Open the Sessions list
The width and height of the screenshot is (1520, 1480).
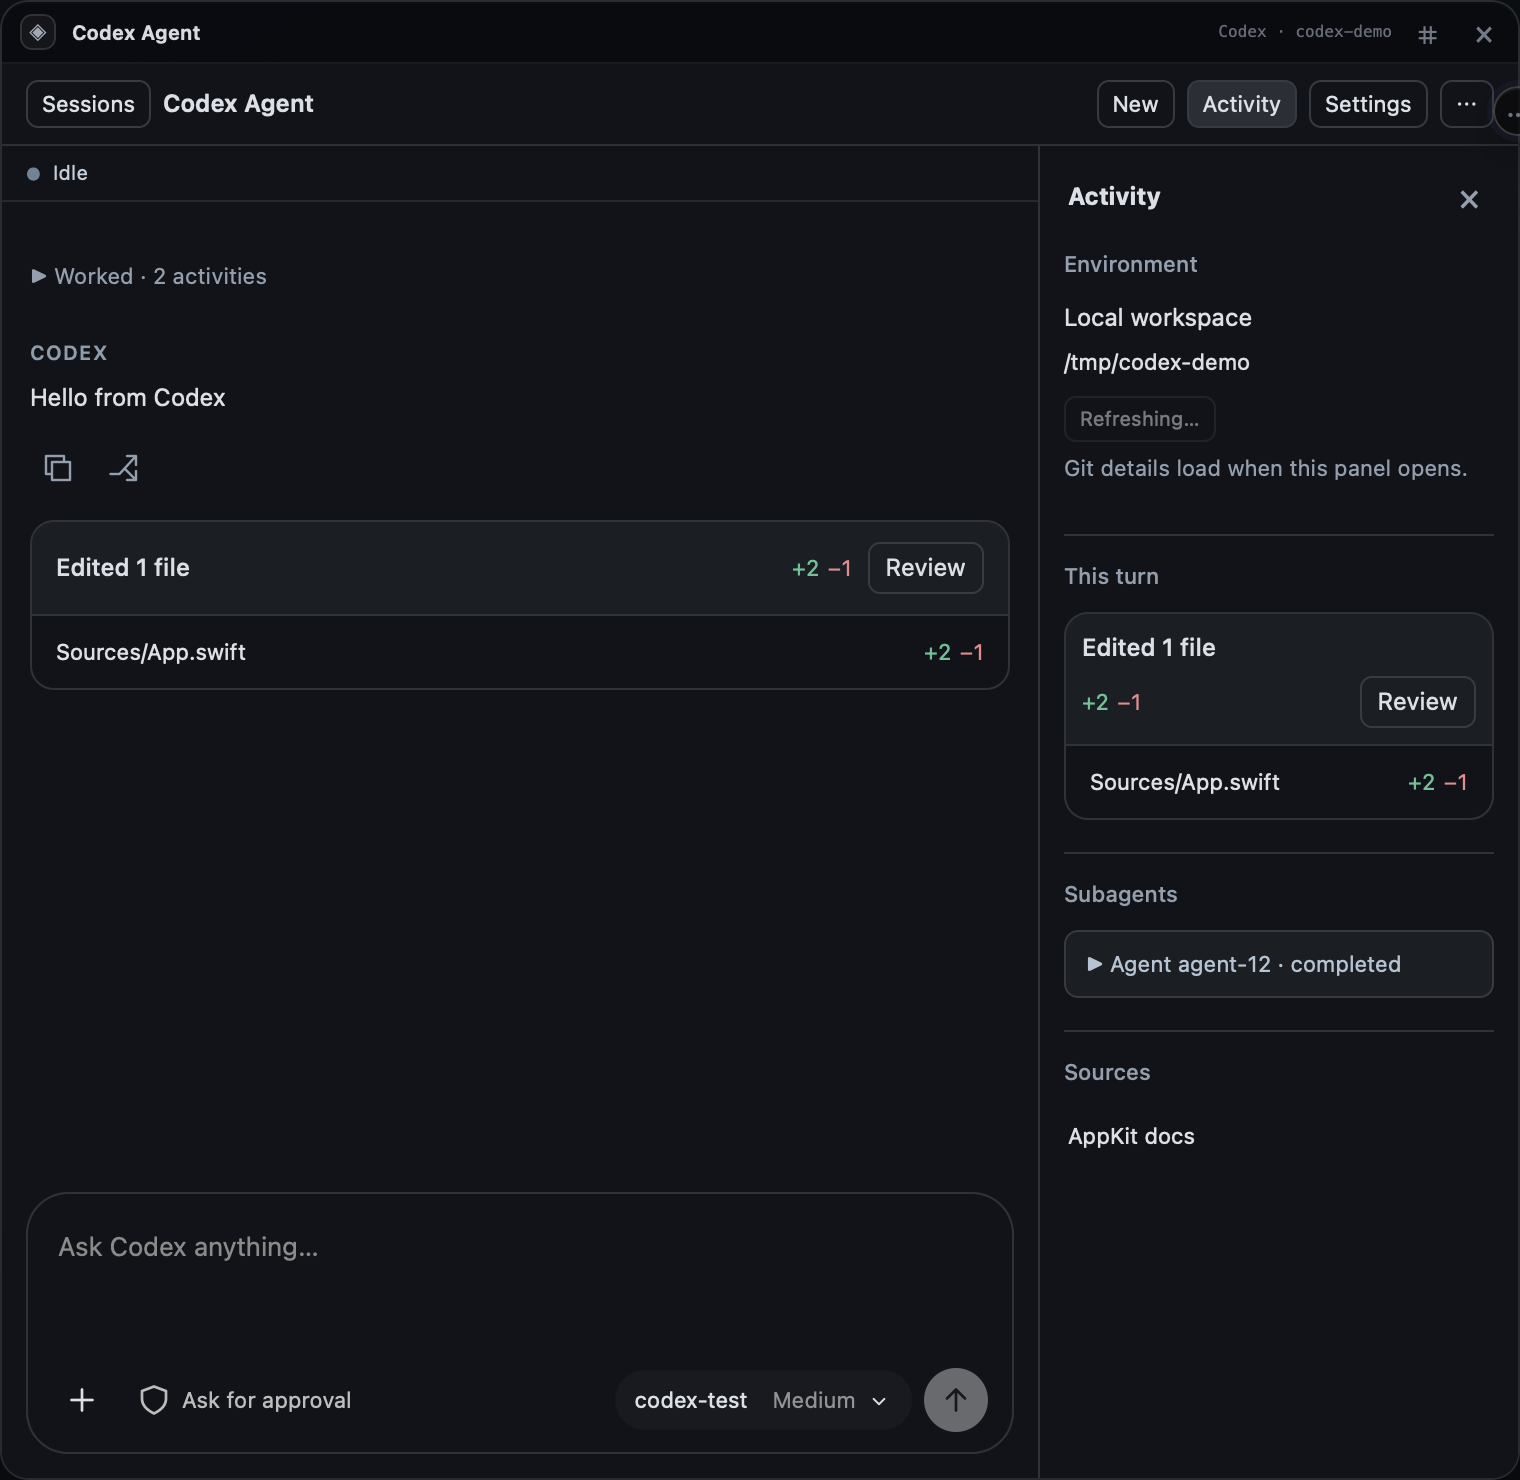coord(88,104)
